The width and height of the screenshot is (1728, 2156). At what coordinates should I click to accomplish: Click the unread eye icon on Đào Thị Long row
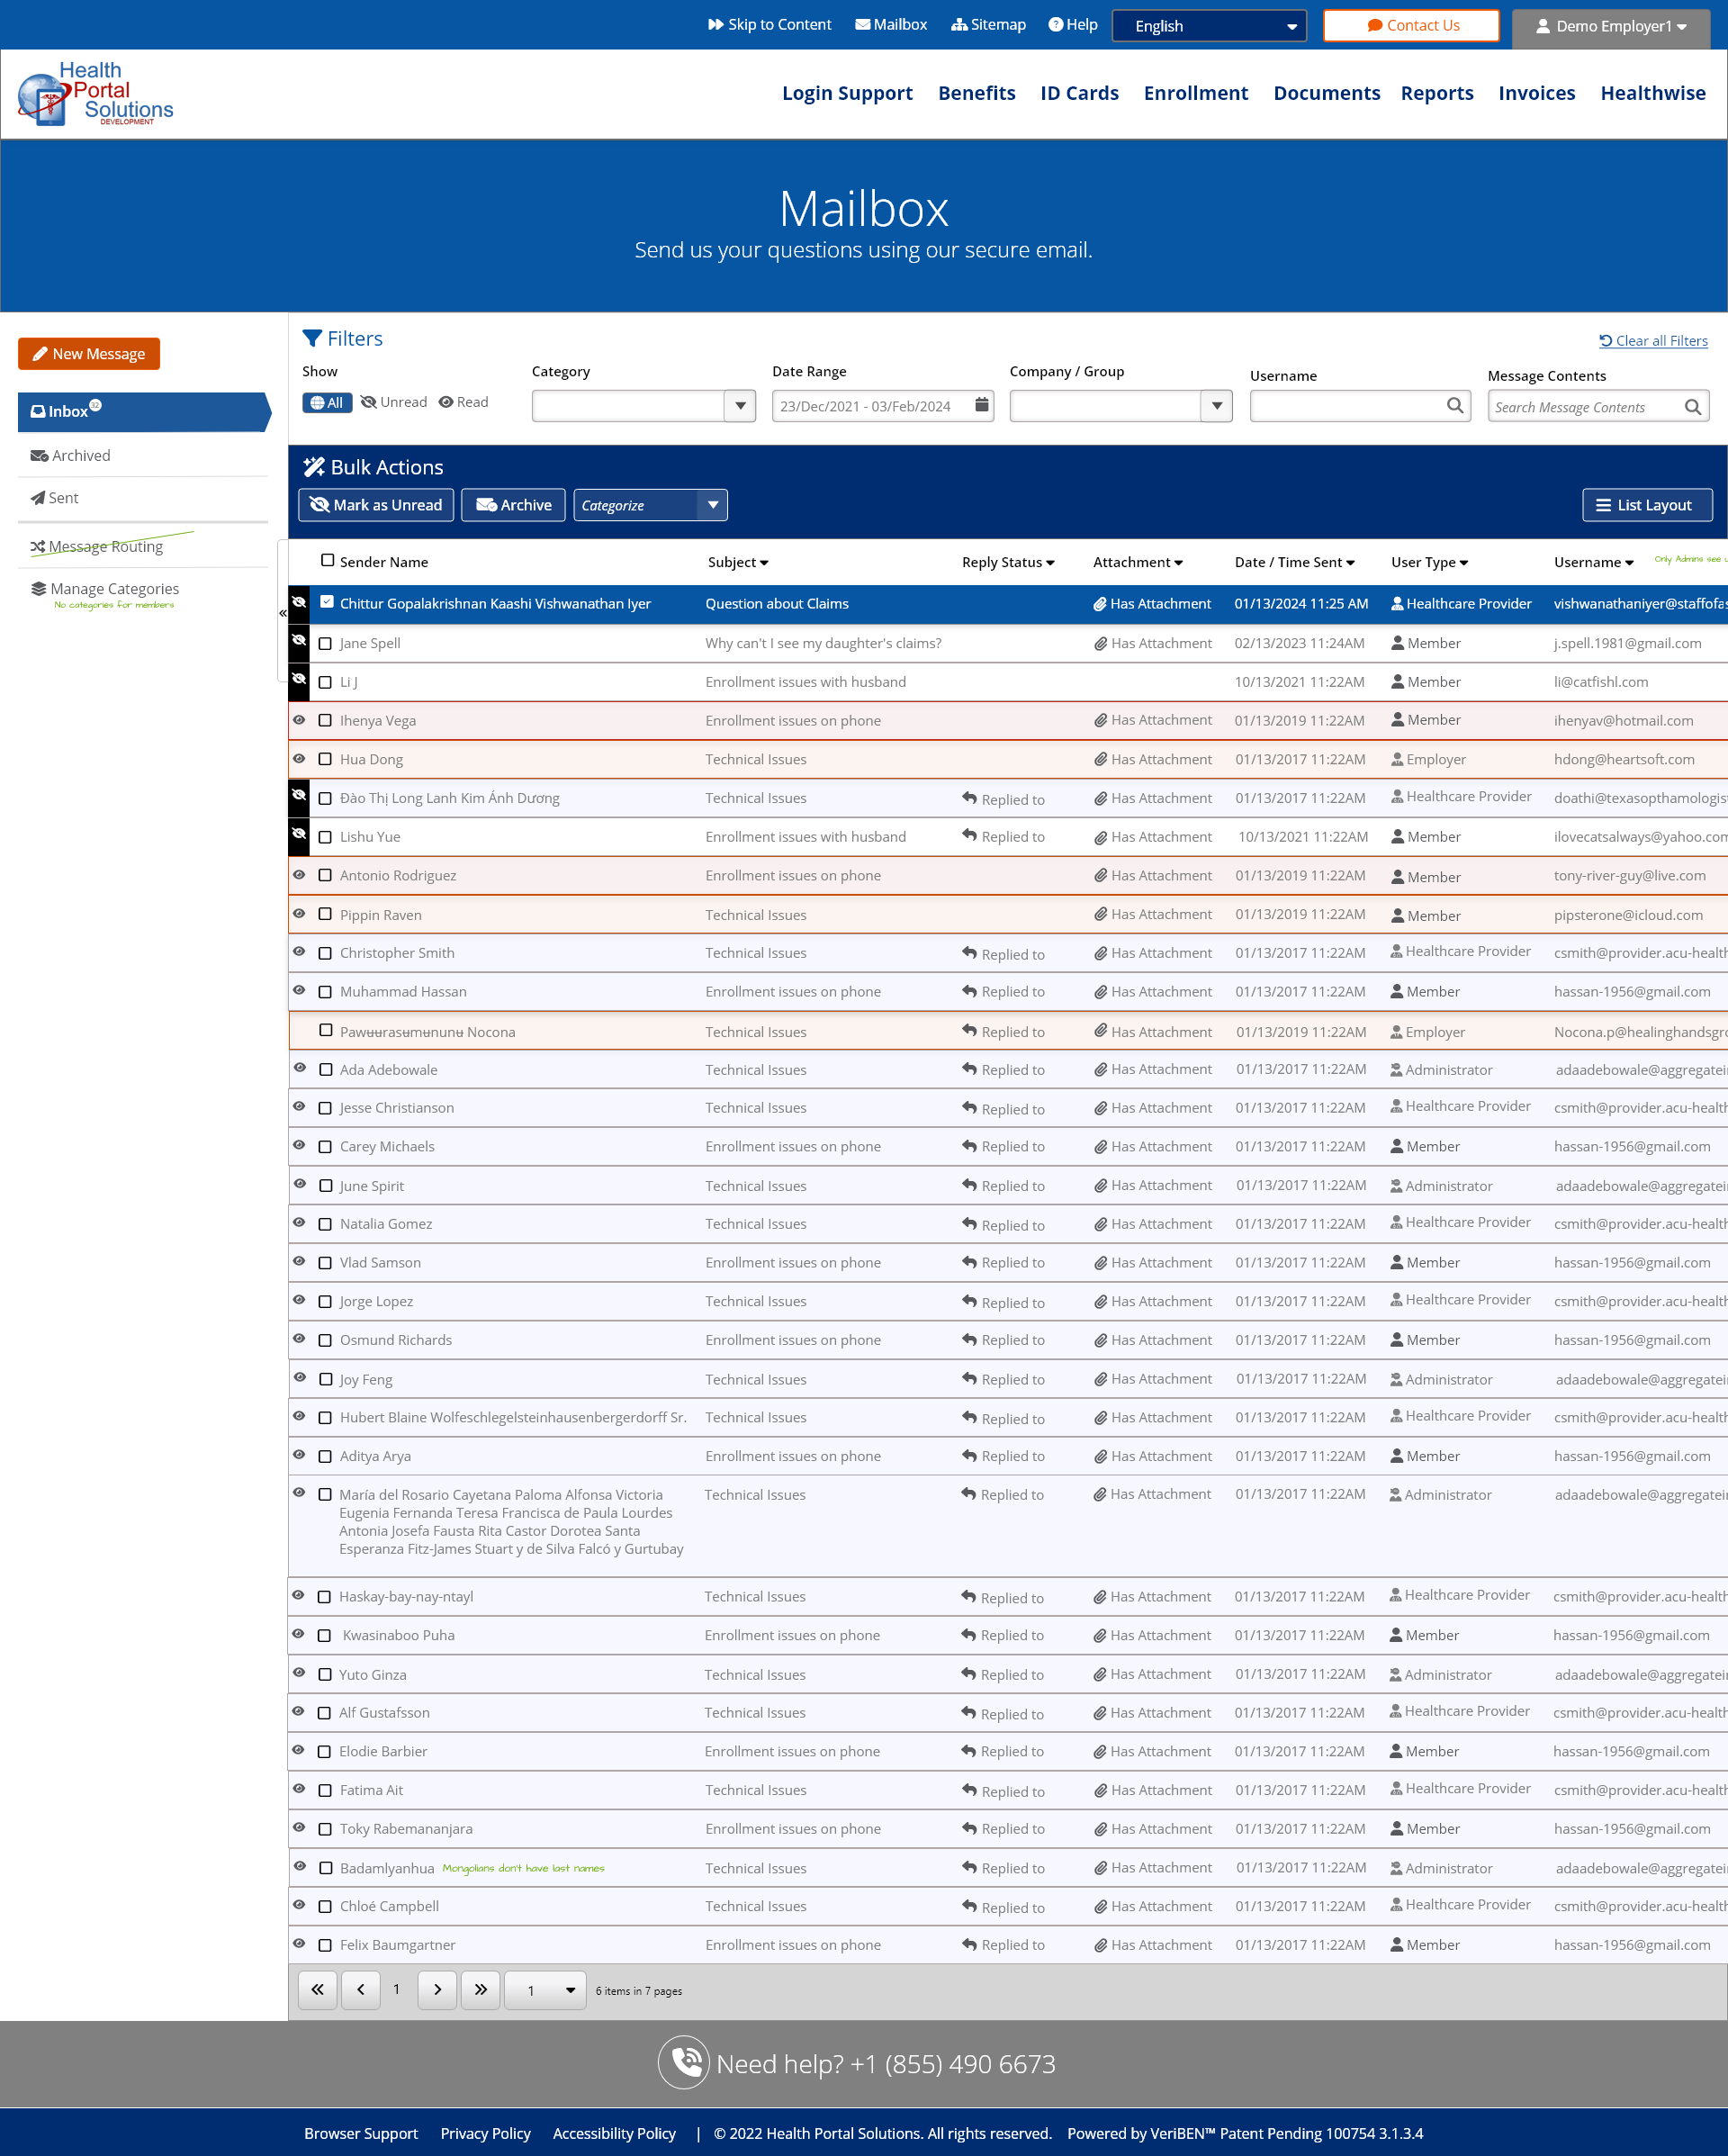pyautogui.click(x=299, y=797)
